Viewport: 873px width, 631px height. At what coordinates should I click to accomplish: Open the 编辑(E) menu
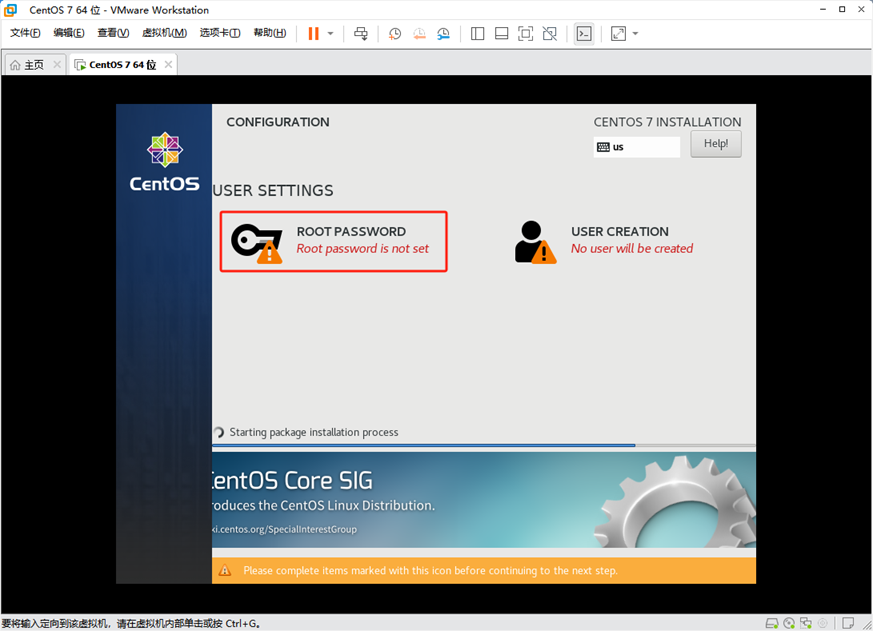pyautogui.click(x=69, y=33)
